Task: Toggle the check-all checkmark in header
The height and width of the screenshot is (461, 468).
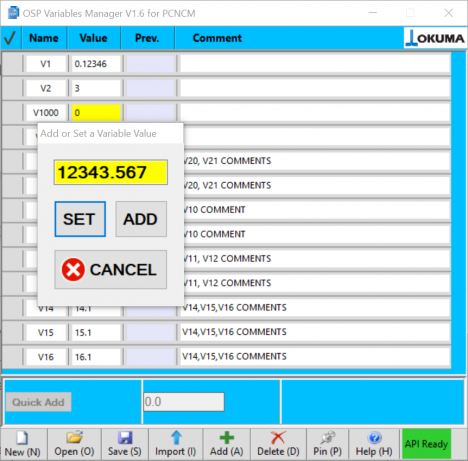Action: (10, 38)
